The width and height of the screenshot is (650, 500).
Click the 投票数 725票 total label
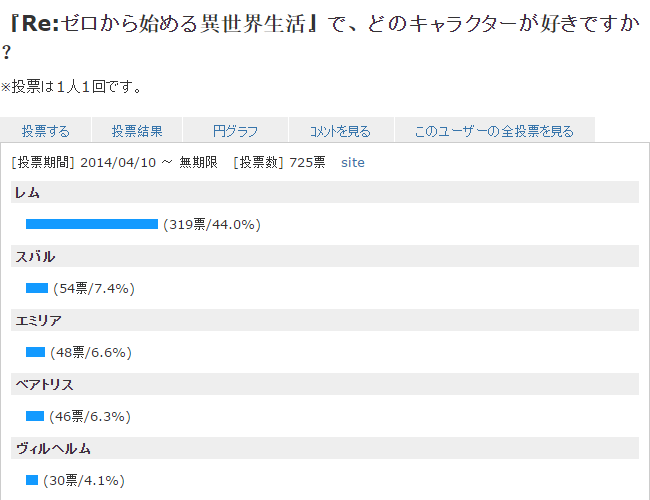[x=279, y=162]
